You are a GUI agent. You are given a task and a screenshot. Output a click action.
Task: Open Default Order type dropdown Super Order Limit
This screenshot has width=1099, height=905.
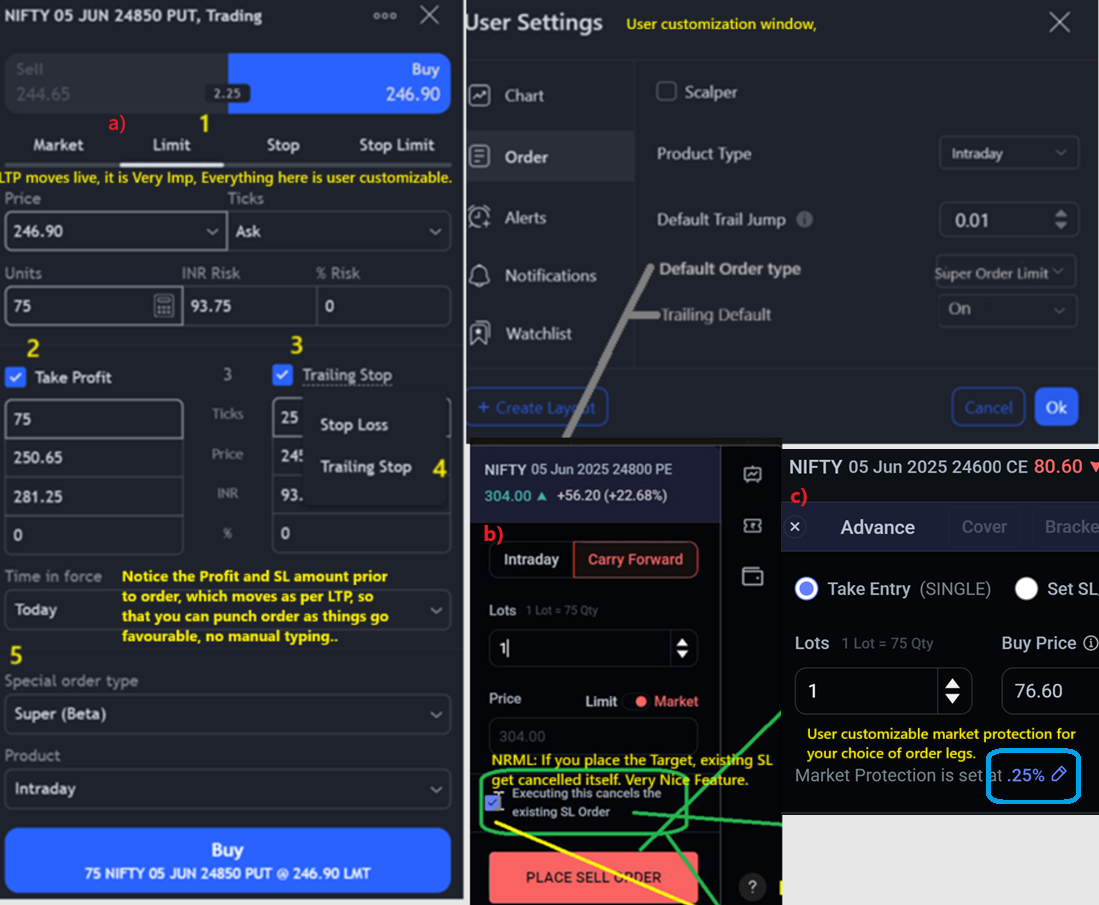pos(1006,272)
